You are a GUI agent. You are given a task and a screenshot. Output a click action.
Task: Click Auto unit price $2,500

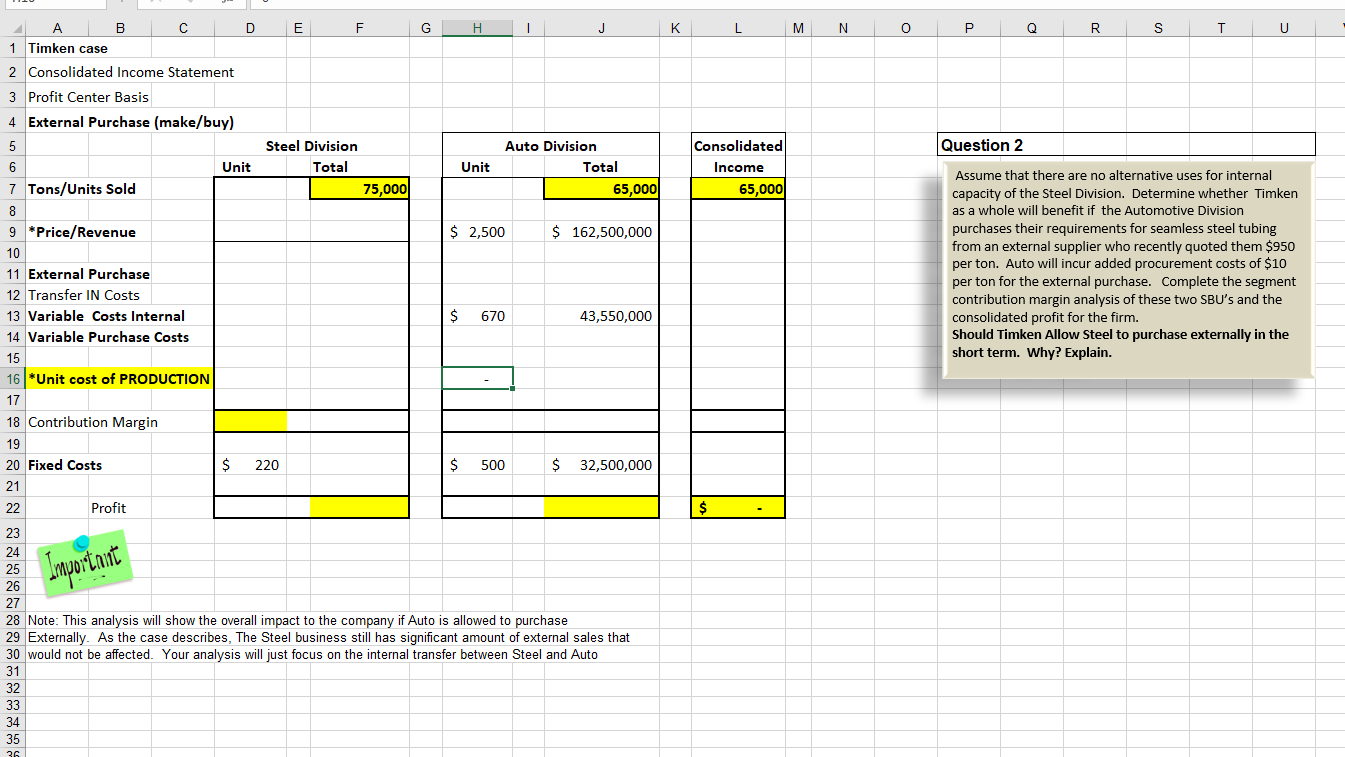[477, 232]
